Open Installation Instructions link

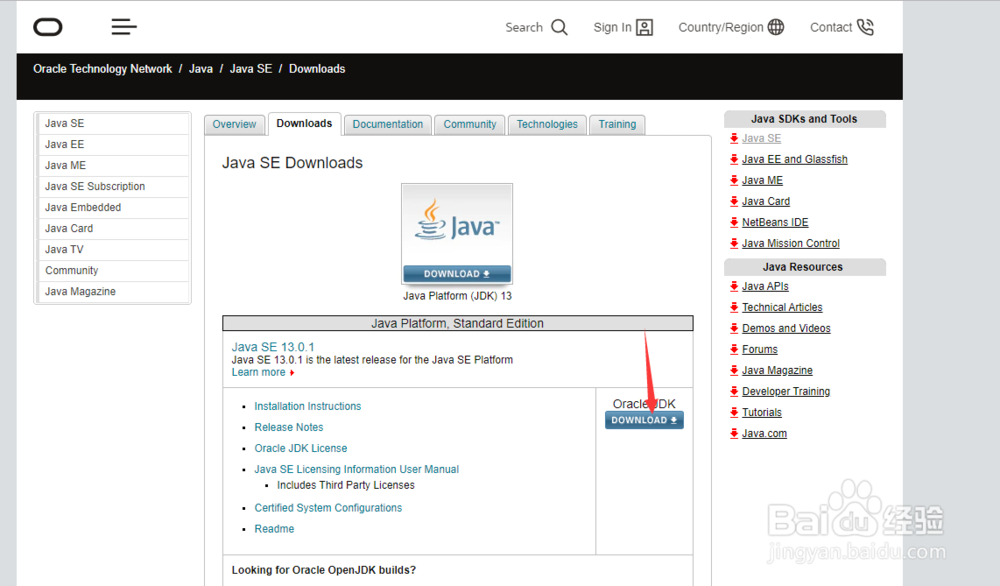[x=307, y=406]
